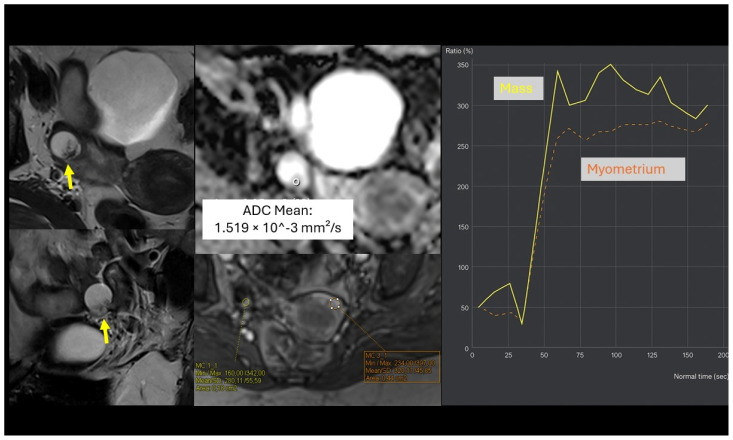Click Area line in orange MC 3_1 readout
Image resolution: width=733 pixels, height=440 pixels.
[x=386, y=378]
